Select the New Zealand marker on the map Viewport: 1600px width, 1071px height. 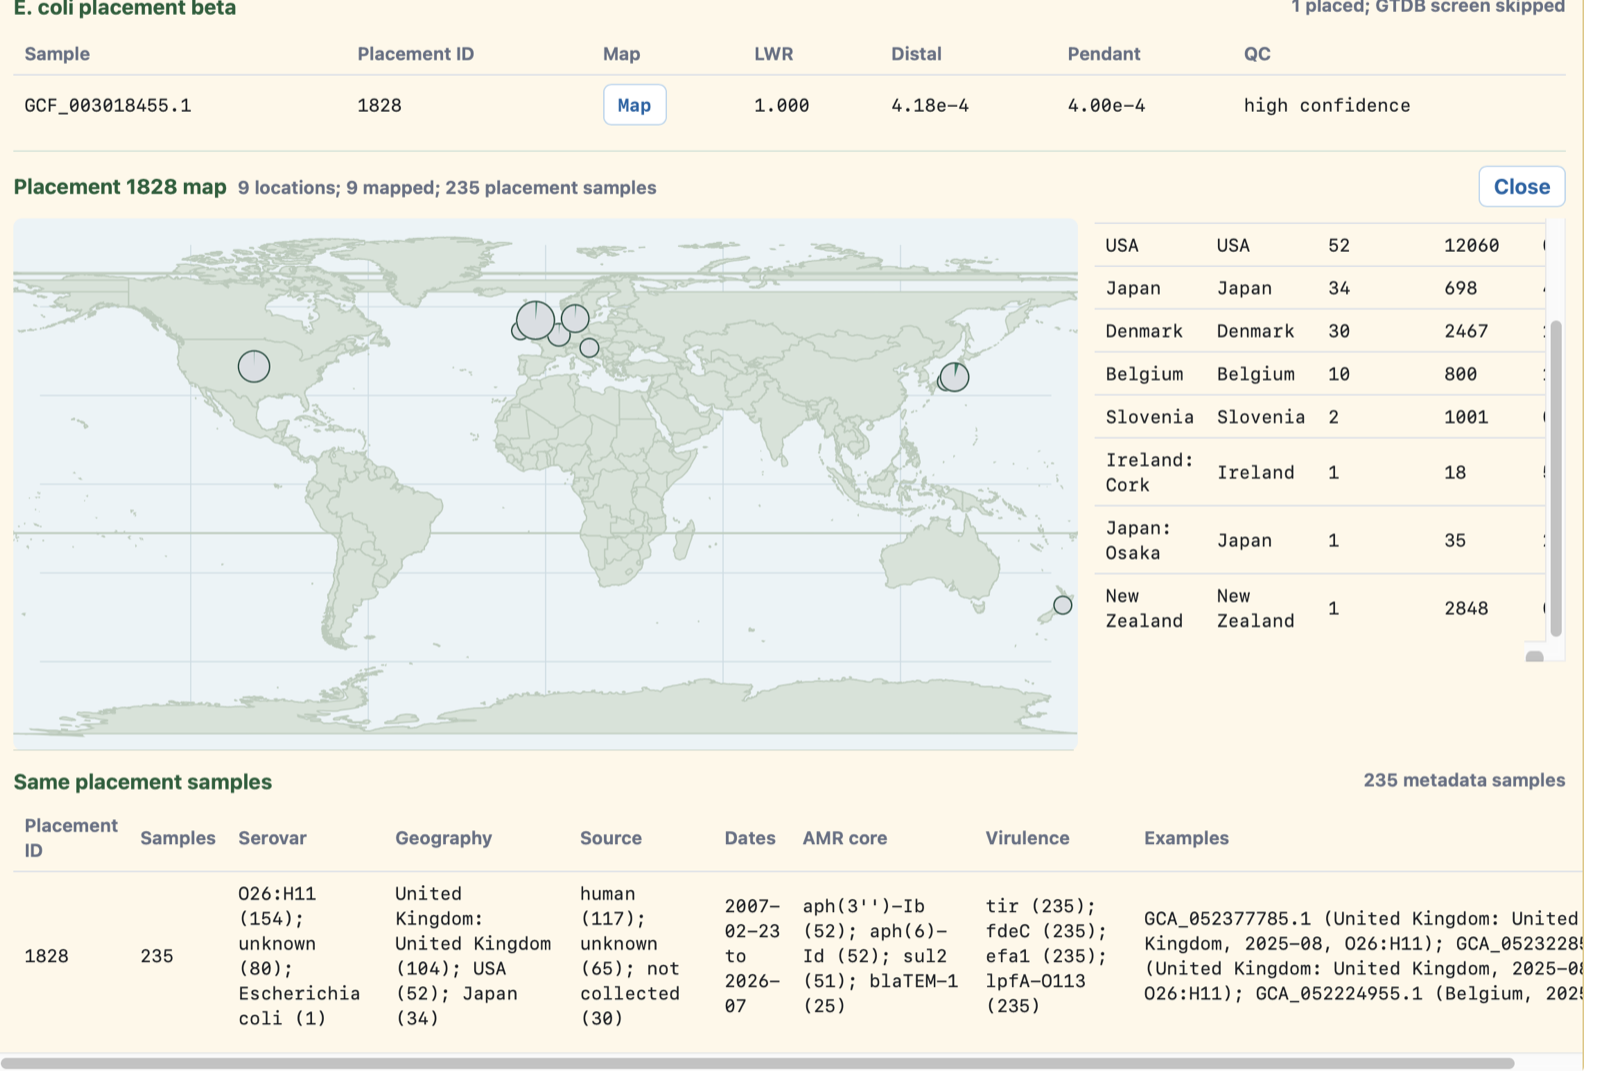point(1063,605)
